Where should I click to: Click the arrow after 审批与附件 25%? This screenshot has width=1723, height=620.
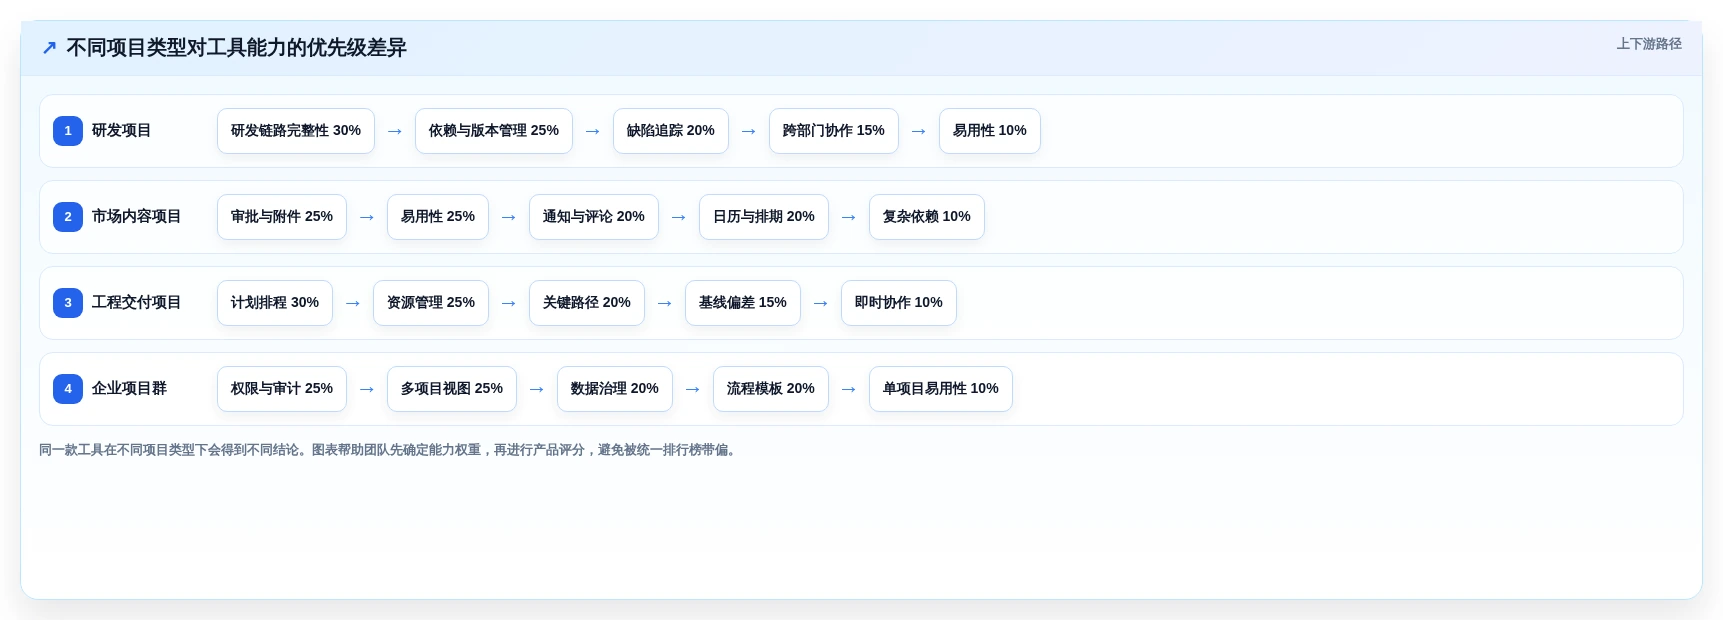pyautogui.click(x=367, y=217)
